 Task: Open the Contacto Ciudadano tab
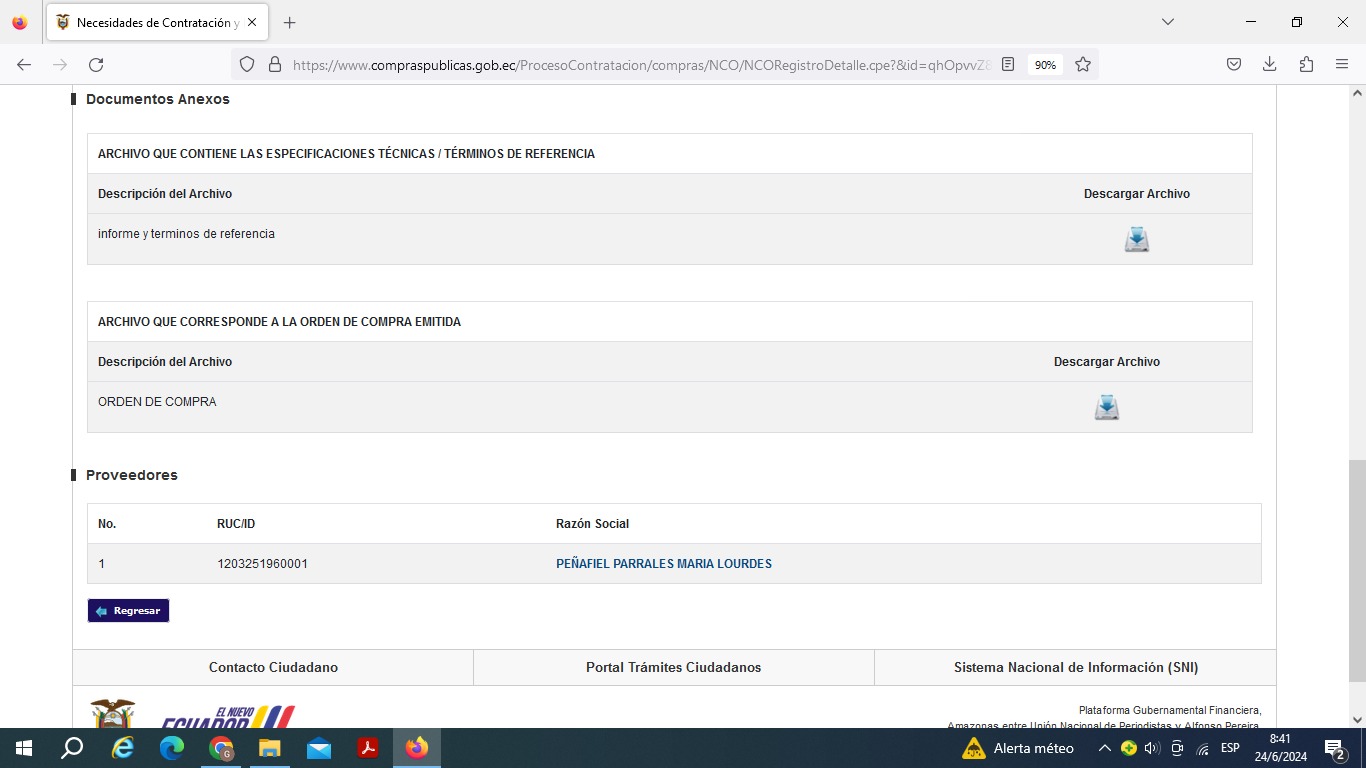[x=273, y=667]
